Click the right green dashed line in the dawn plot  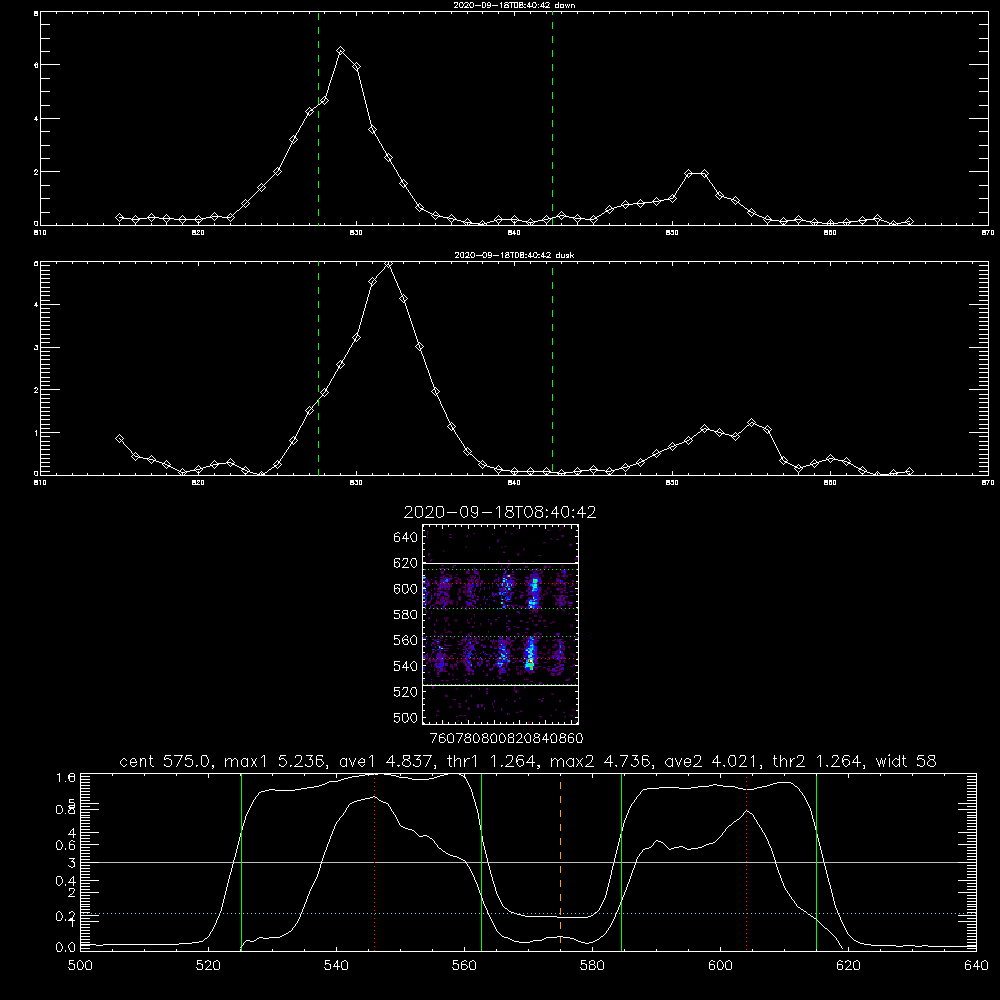coord(552,118)
